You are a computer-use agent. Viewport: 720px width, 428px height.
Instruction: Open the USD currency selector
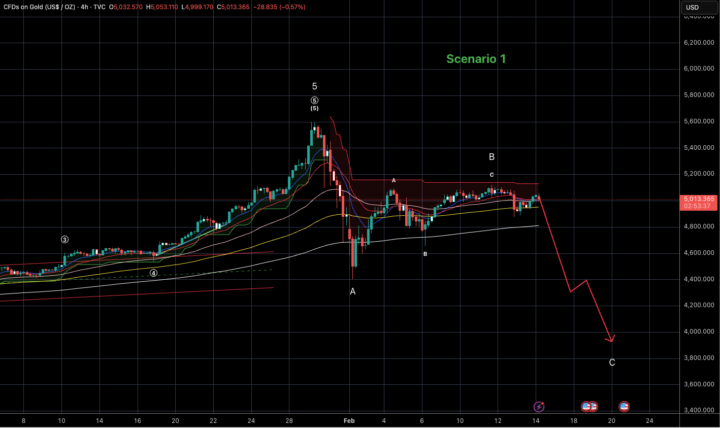[698, 7]
